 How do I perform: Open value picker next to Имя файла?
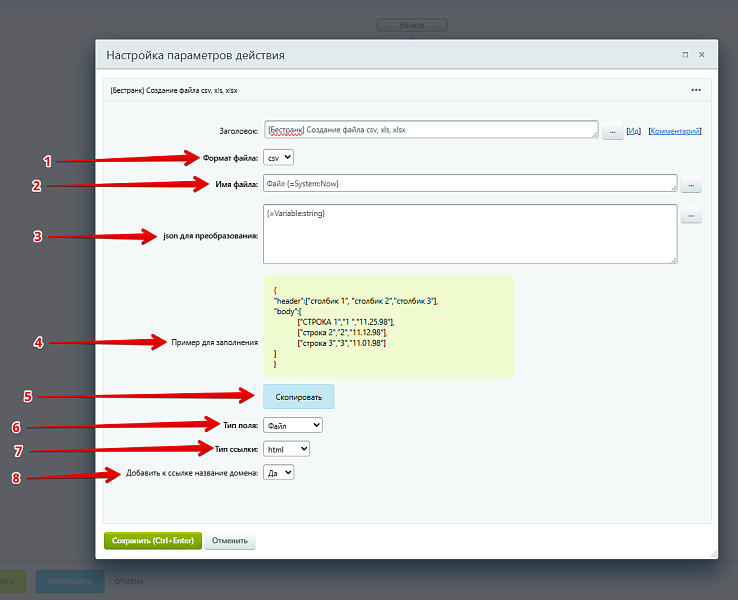pos(690,184)
